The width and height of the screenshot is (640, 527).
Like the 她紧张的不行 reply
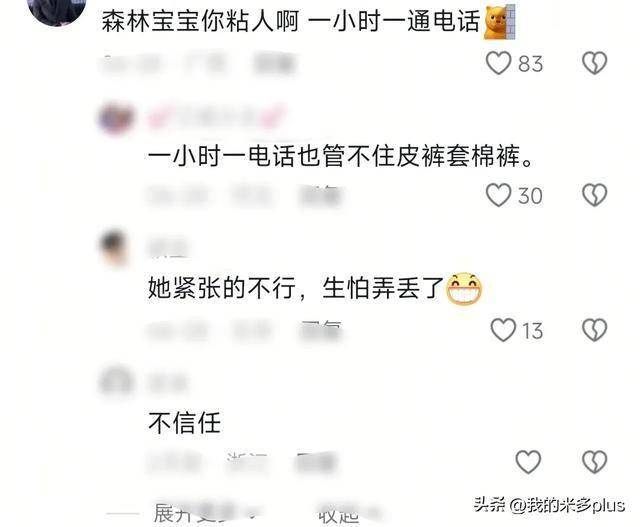[503, 330]
